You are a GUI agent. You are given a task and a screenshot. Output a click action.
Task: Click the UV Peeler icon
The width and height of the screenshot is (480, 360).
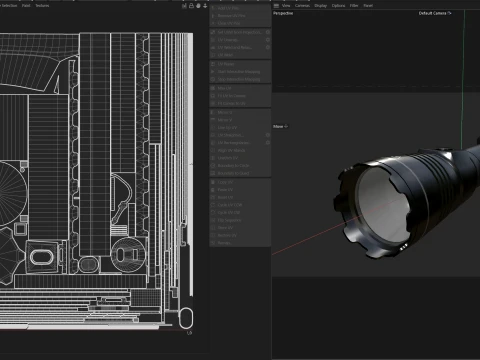[213, 64]
